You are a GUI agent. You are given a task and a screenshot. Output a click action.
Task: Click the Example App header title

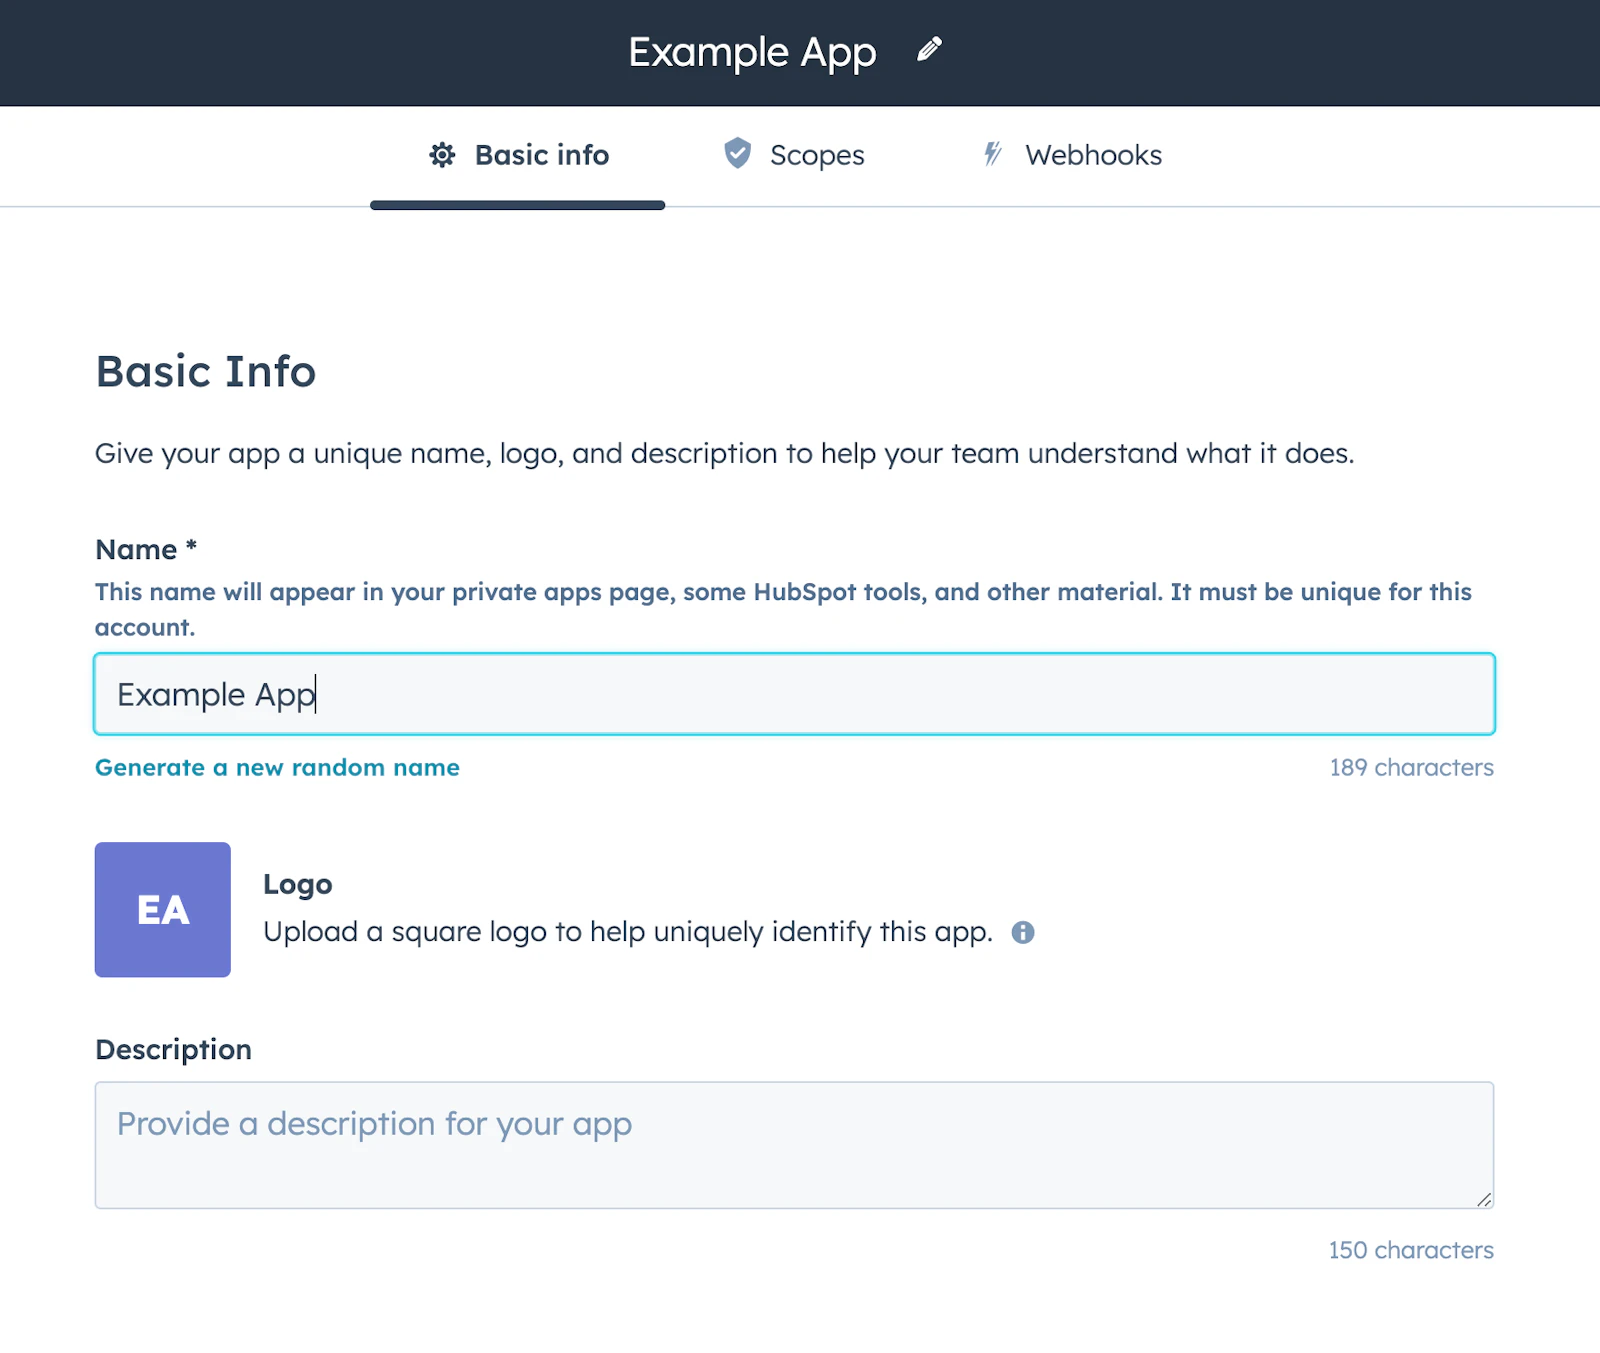[752, 52]
